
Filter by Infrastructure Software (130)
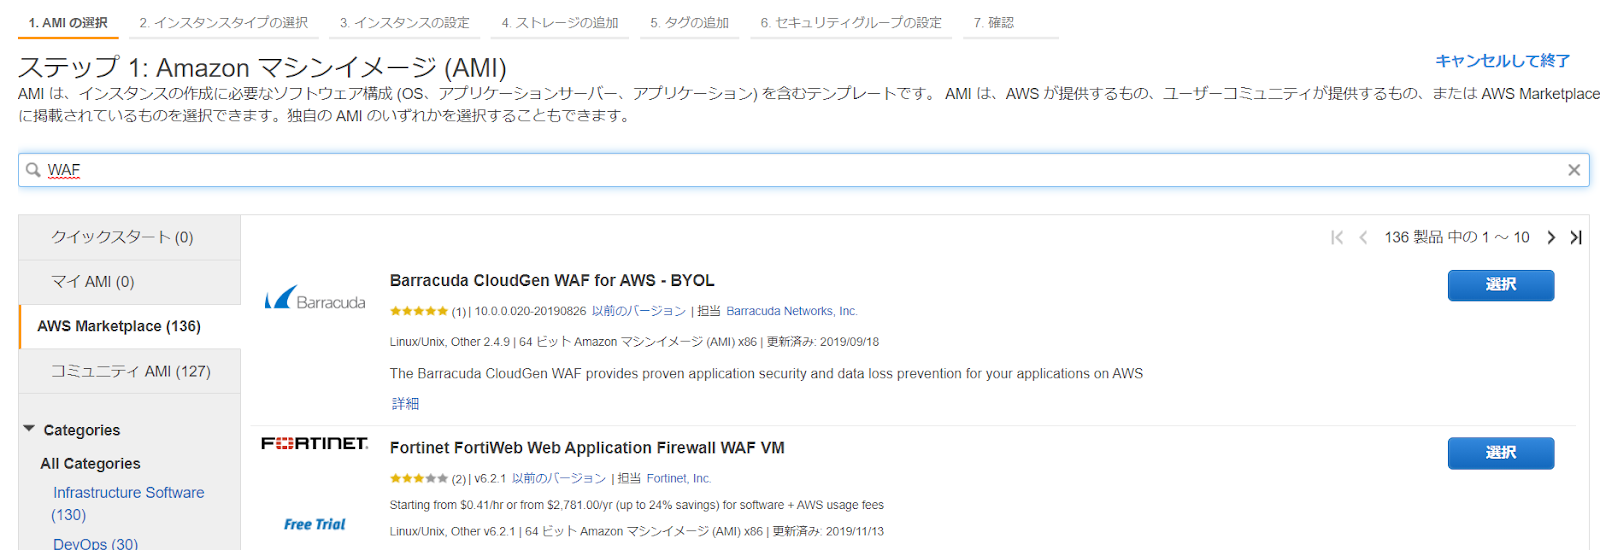point(128,503)
